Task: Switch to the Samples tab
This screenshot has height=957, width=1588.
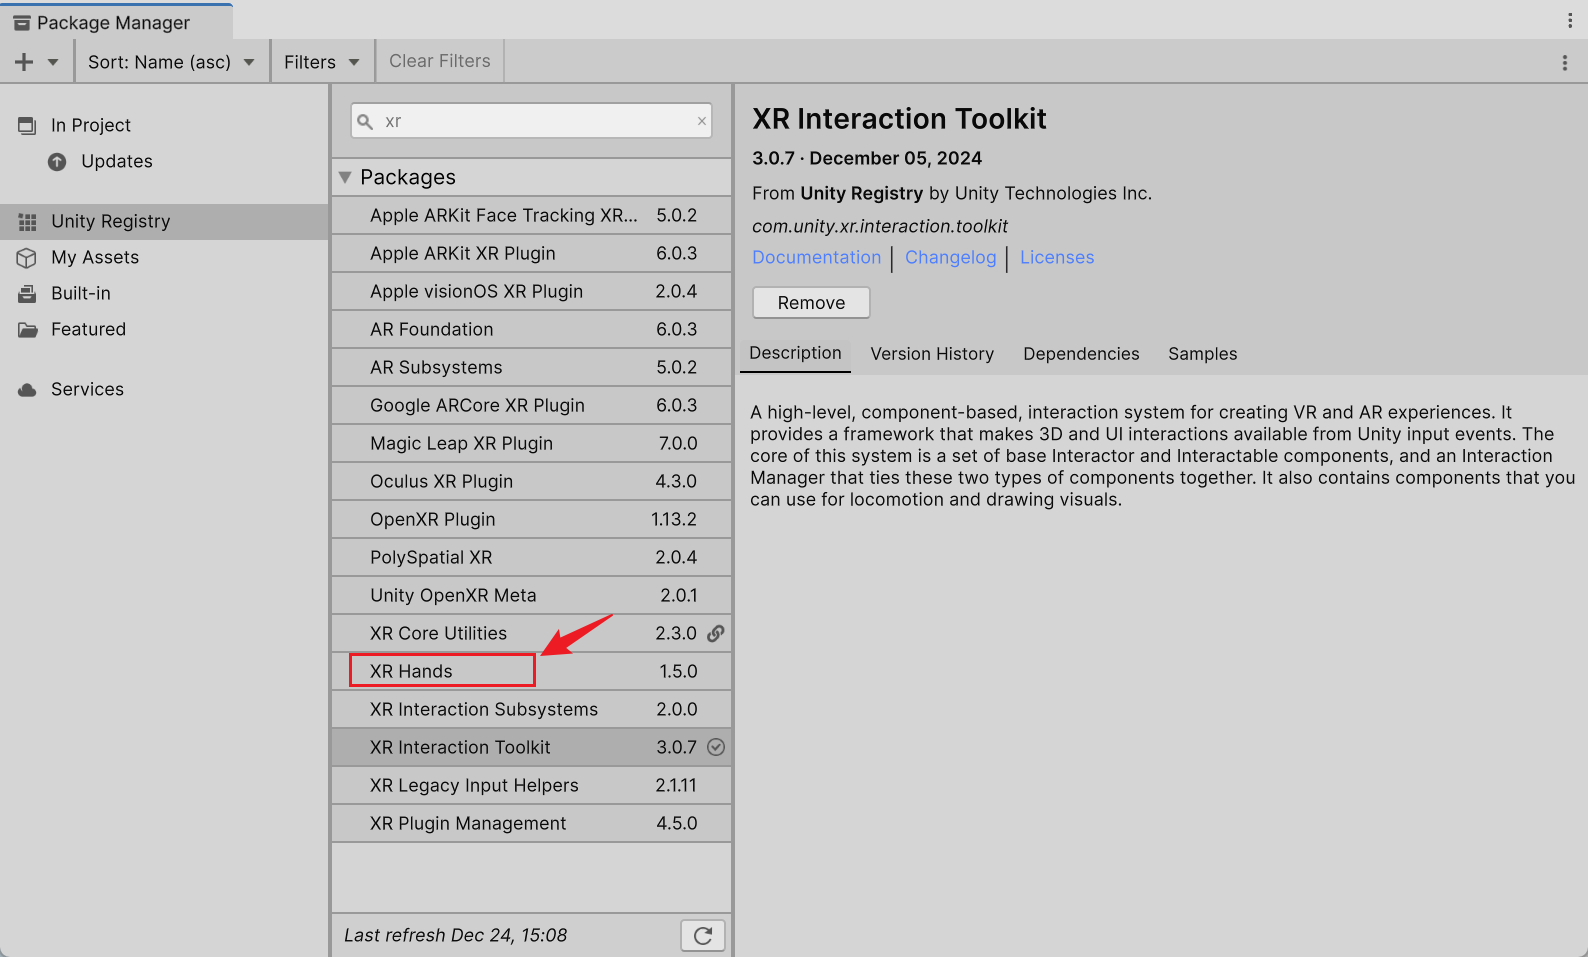Action: (1203, 354)
